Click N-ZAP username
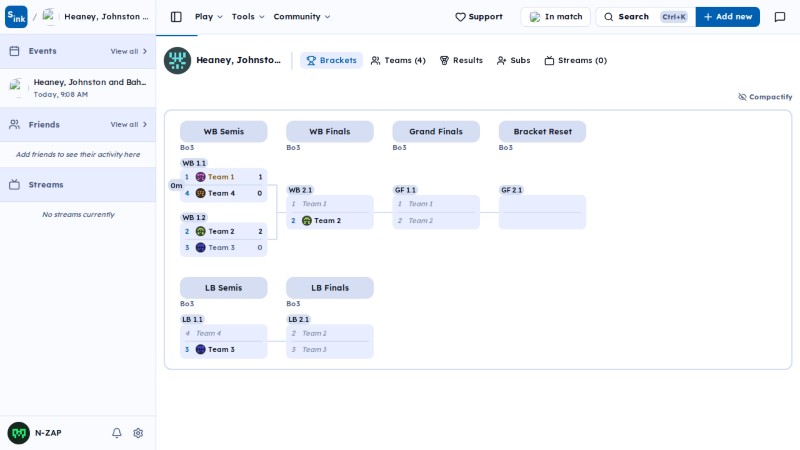Screen dimensions: 800x450 pyautogui.click(x=48, y=433)
